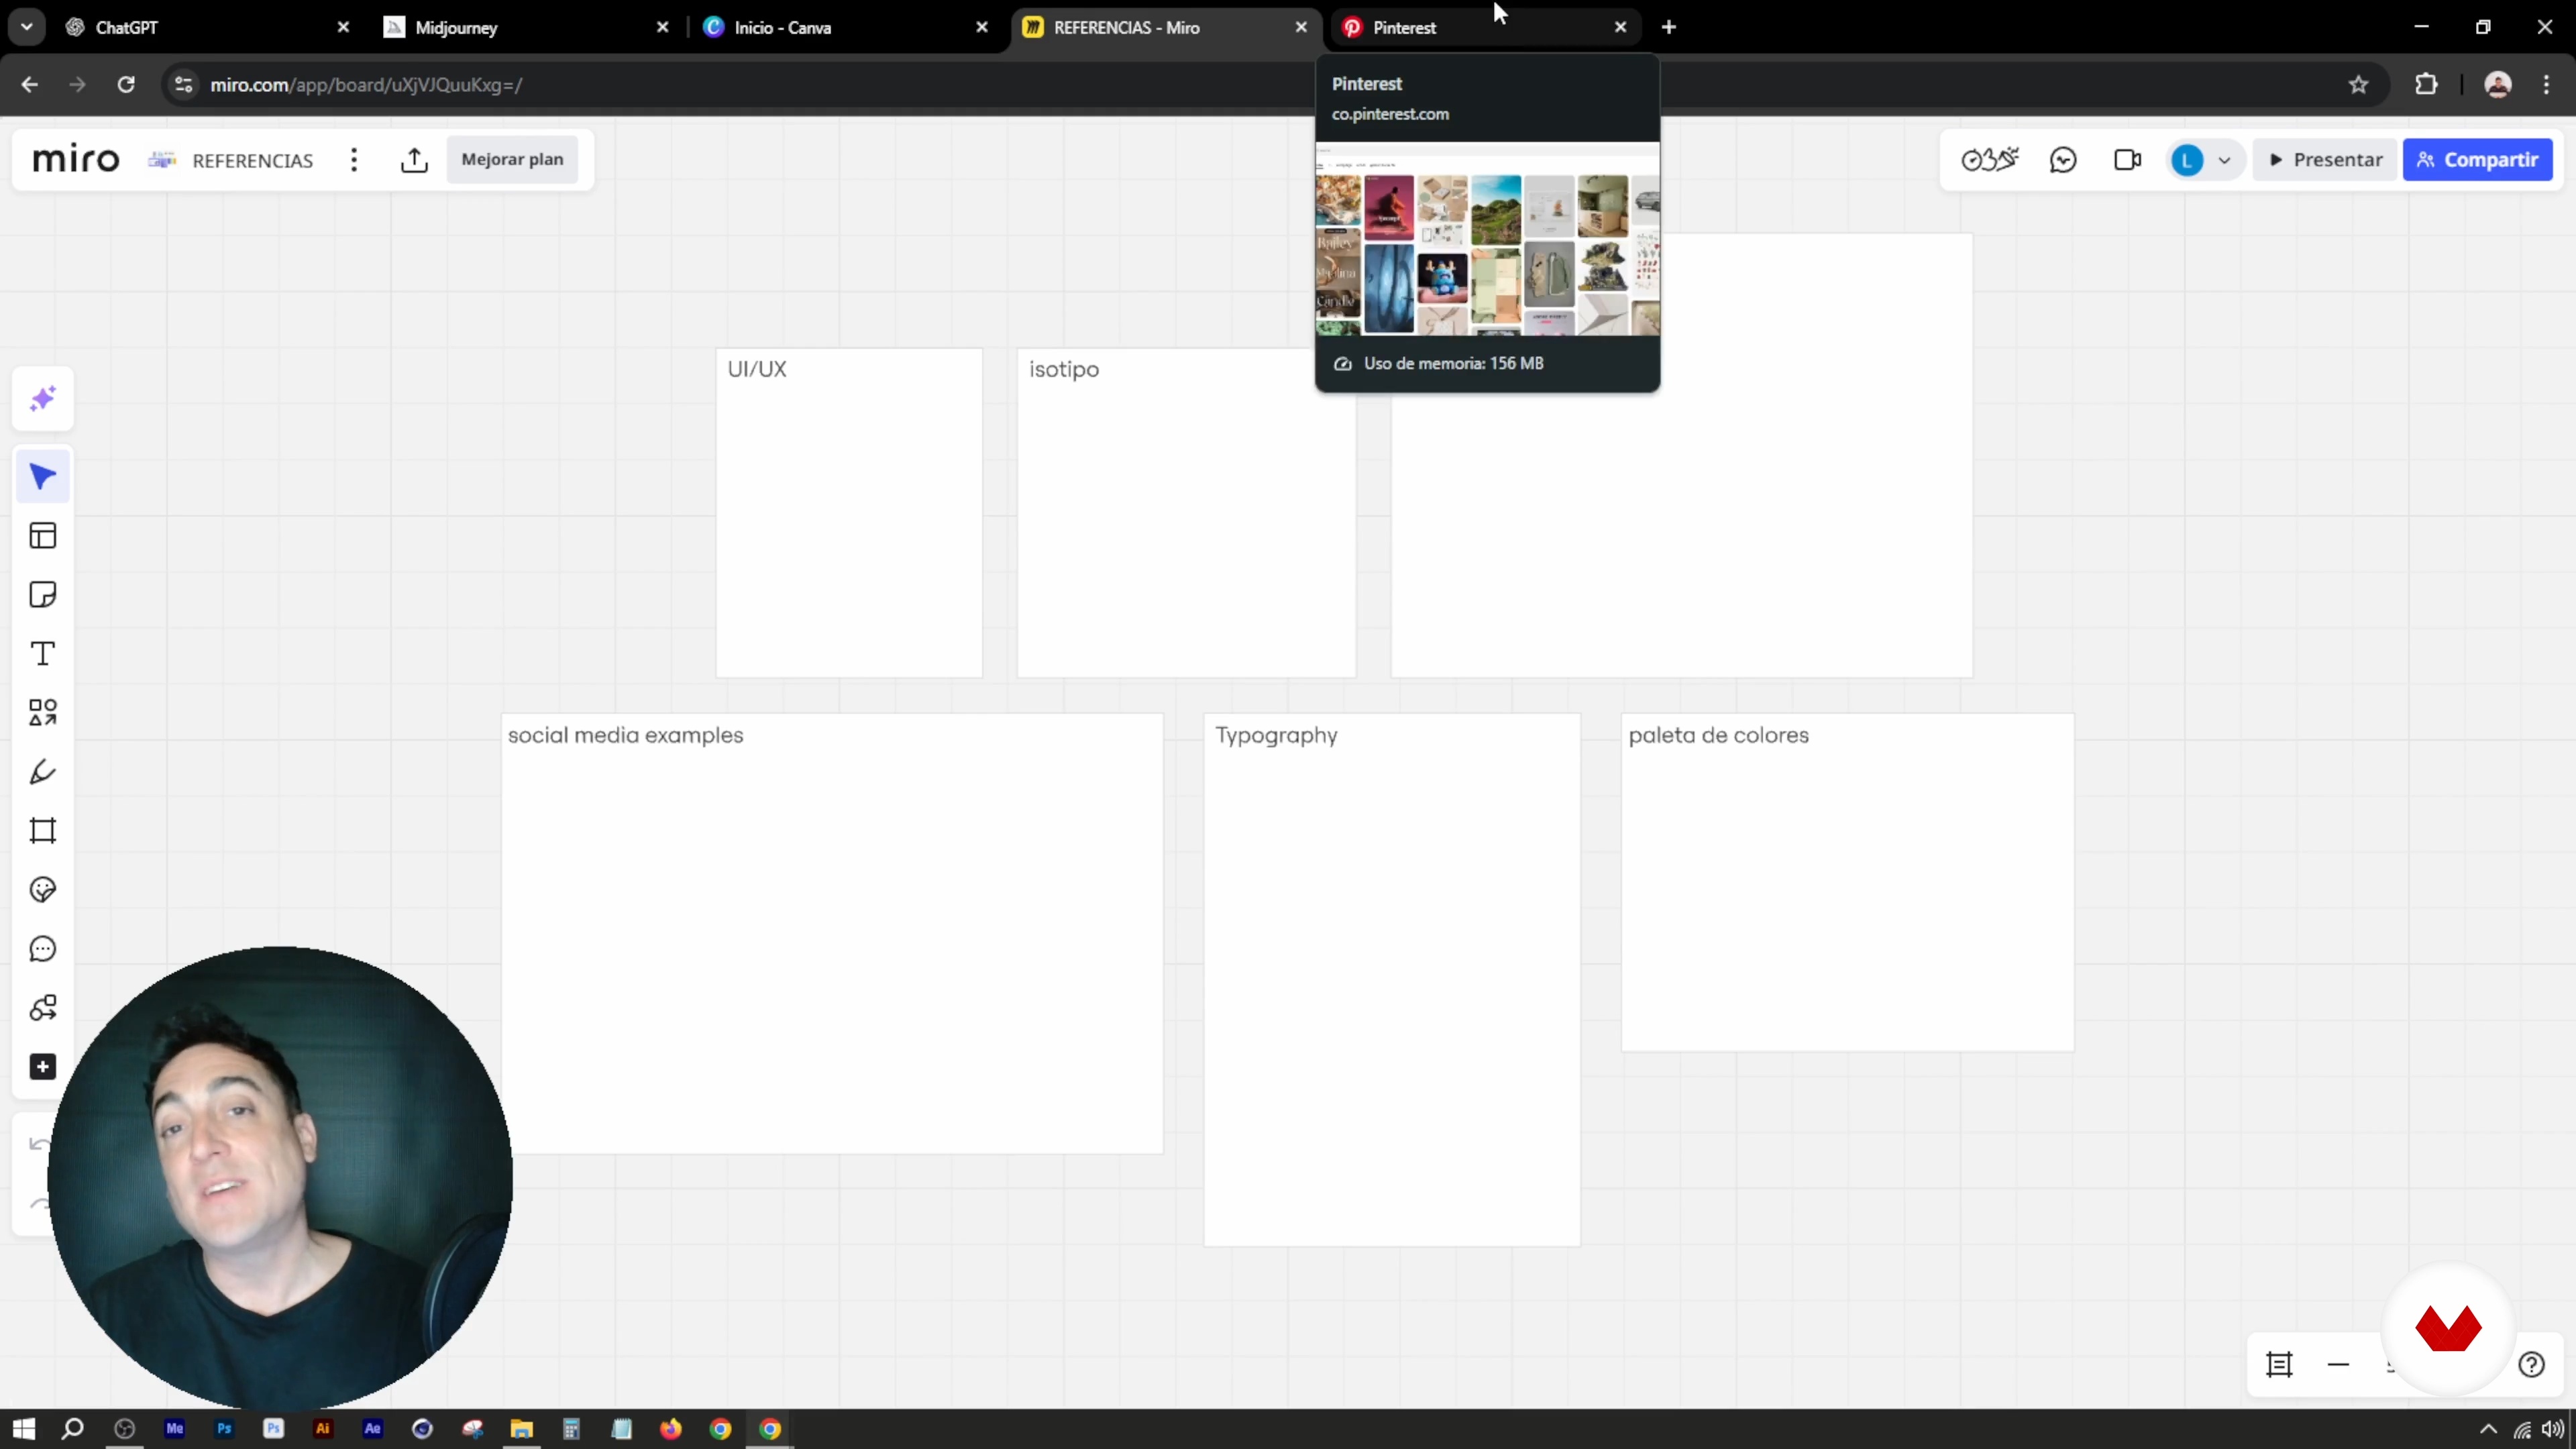Image resolution: width=2576 pixels, height=1449 pixels.
Task: Select the Frame tool
Action: (43, 831)
